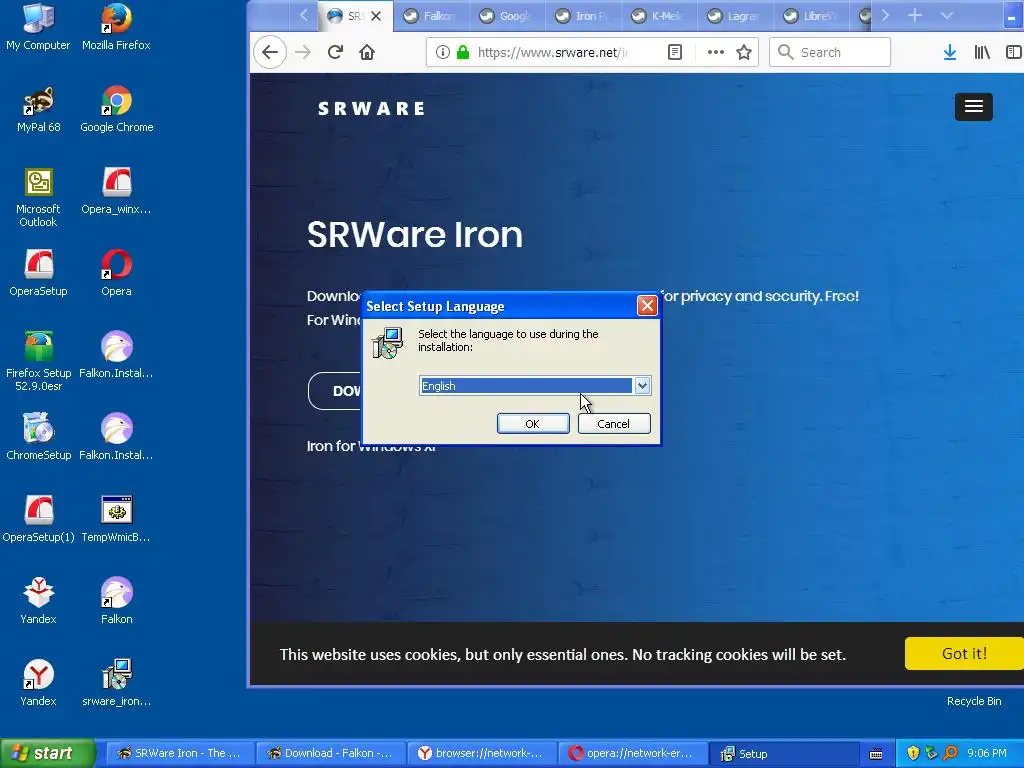Open MyPal 68 desktop shortcut
Viewport: 1024px width, 768px height.
coord(38,108)
